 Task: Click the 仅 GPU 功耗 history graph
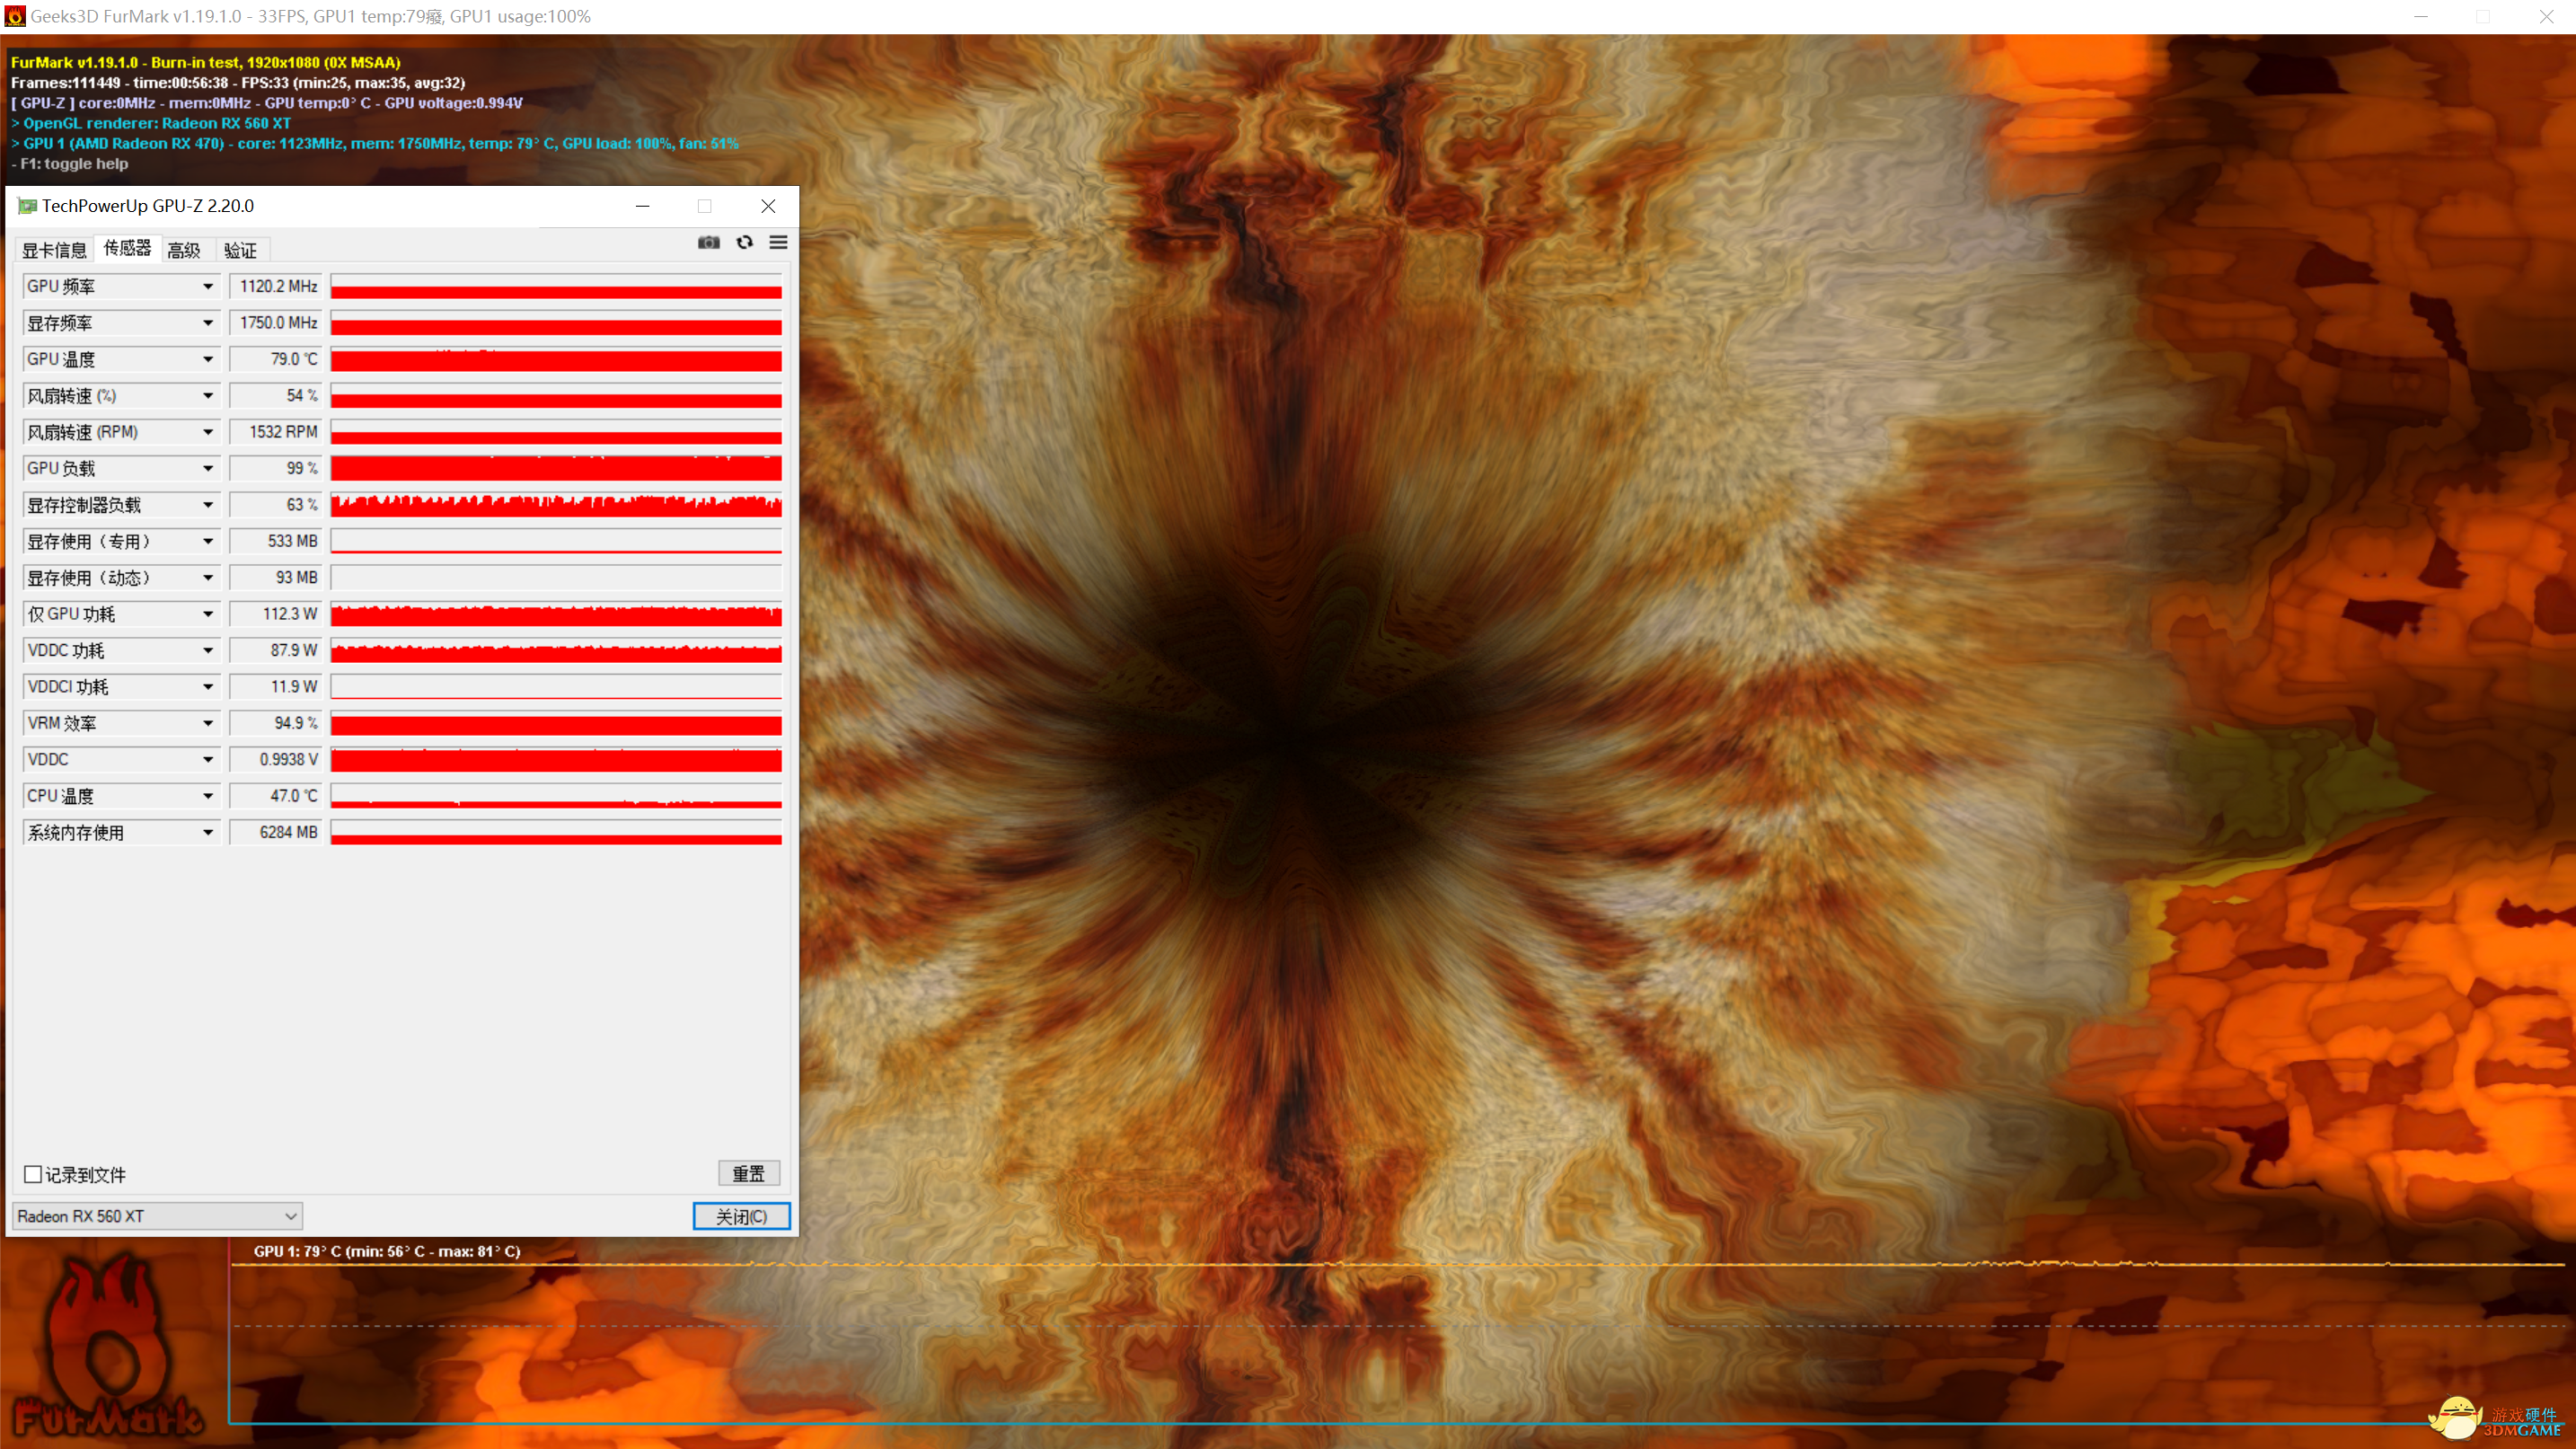556,614
